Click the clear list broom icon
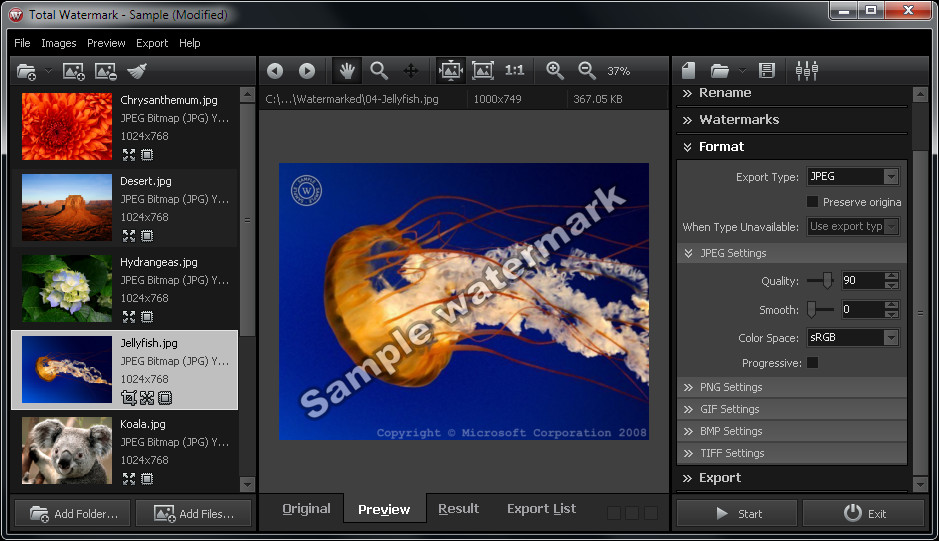 pyautogui.click(x=137, y=71)
